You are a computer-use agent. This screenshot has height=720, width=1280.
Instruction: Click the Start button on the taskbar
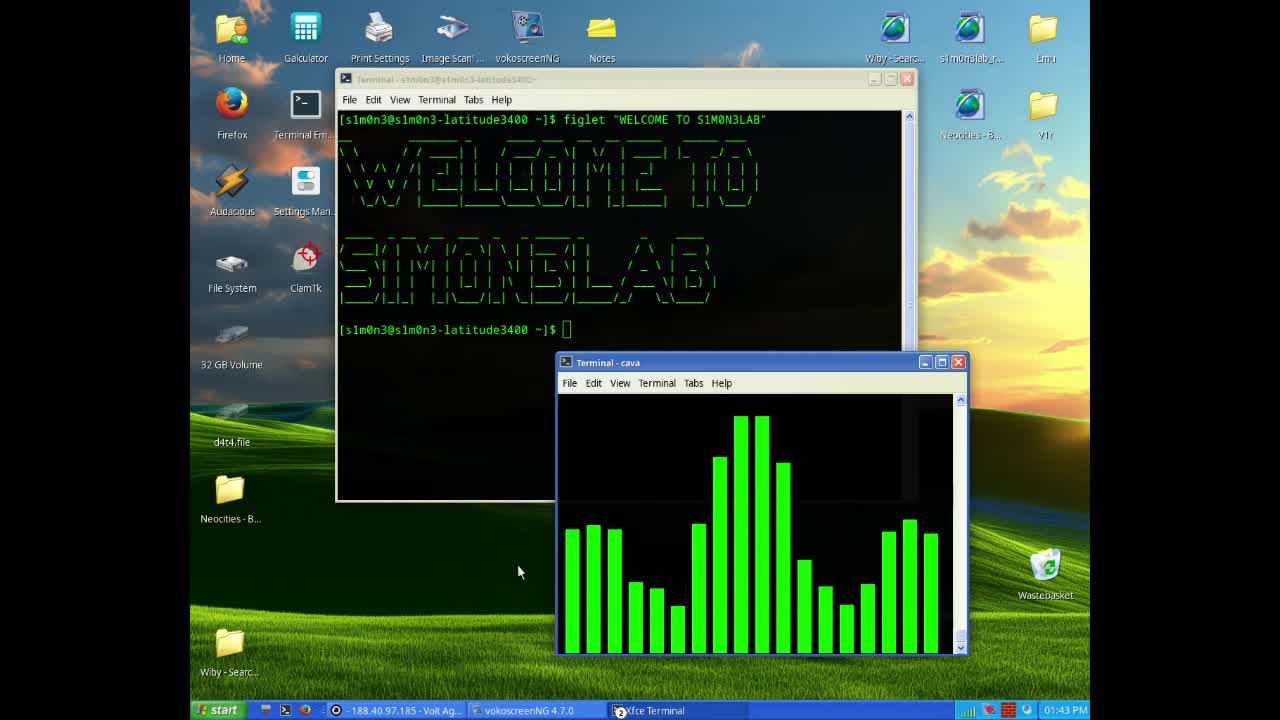218,710
